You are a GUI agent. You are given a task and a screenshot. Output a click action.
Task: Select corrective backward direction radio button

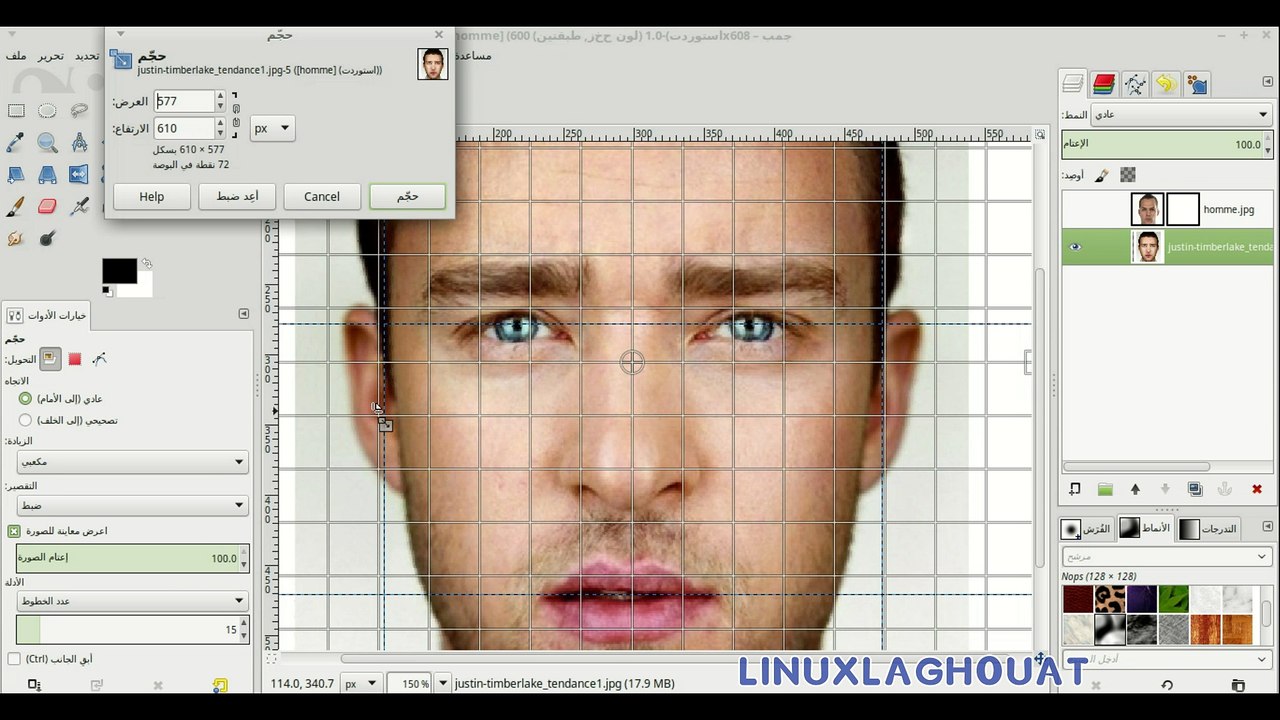(x=26, y=420)
